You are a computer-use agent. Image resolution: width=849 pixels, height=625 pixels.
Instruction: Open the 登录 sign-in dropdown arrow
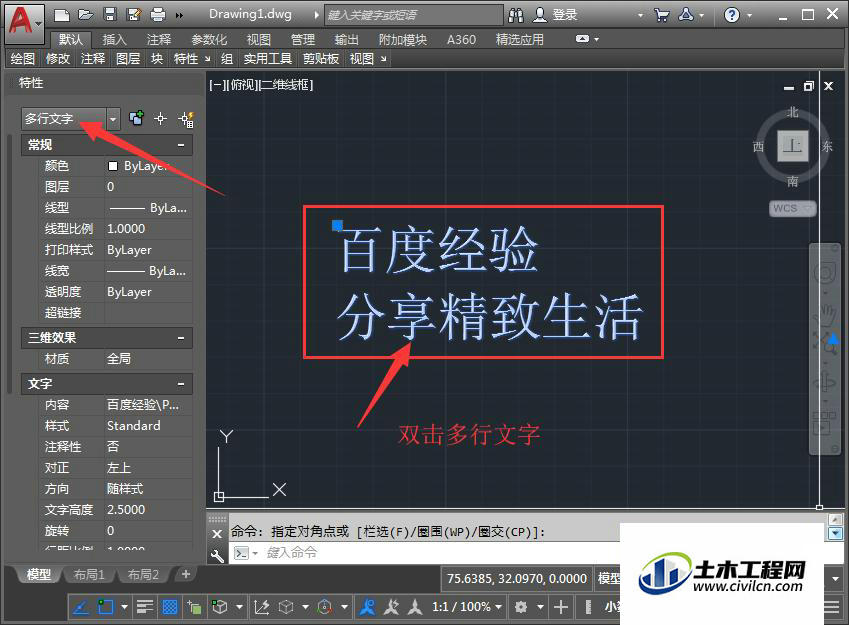pos(640,15)
